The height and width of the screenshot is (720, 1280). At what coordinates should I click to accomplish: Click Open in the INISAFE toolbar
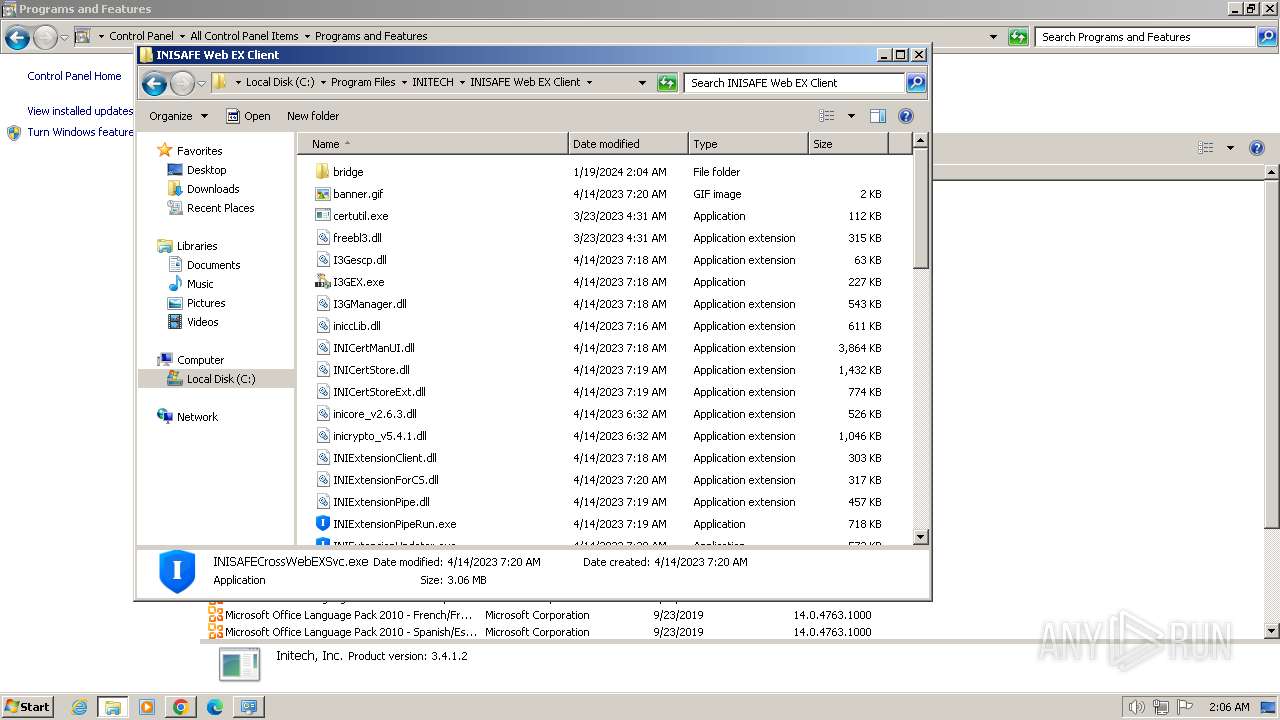(248, 116)
